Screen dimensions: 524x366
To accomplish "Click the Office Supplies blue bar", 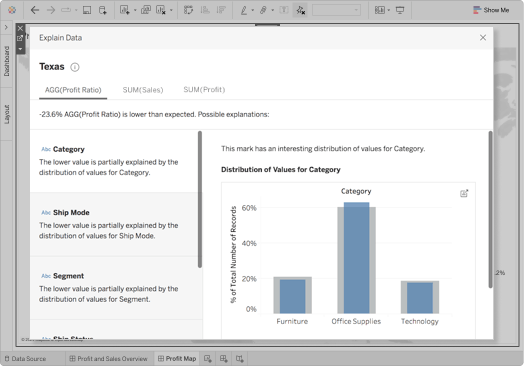I will pyautogui.click(x=357, y=258).
